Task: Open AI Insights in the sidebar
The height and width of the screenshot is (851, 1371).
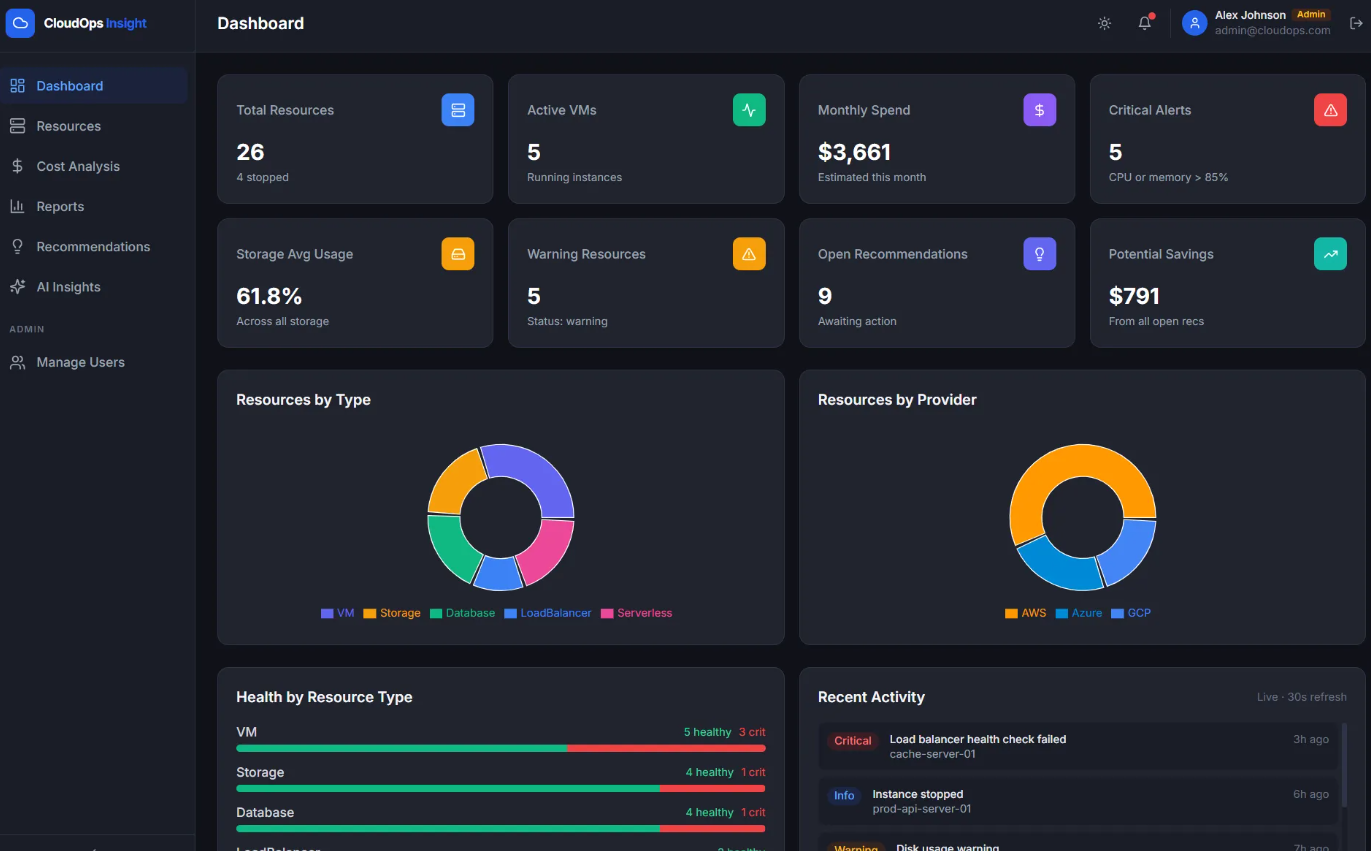Action: [94, 286]
